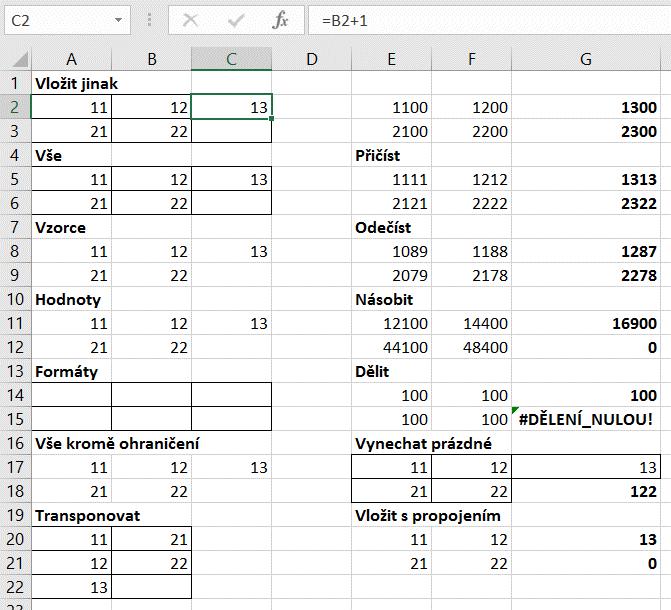Select column A header
671x610 pixels.
click(71, 59)
